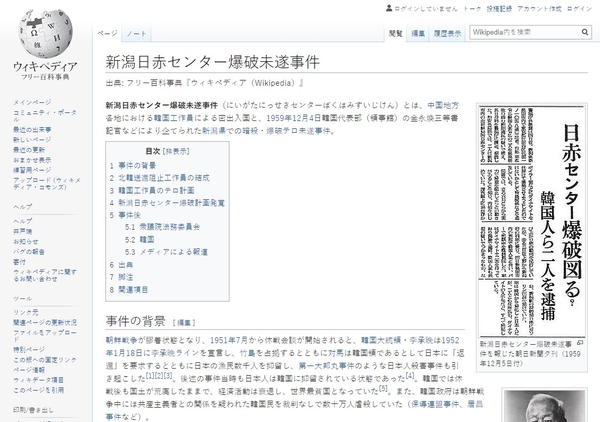Click the 寄付 donation link

[19, 262]
